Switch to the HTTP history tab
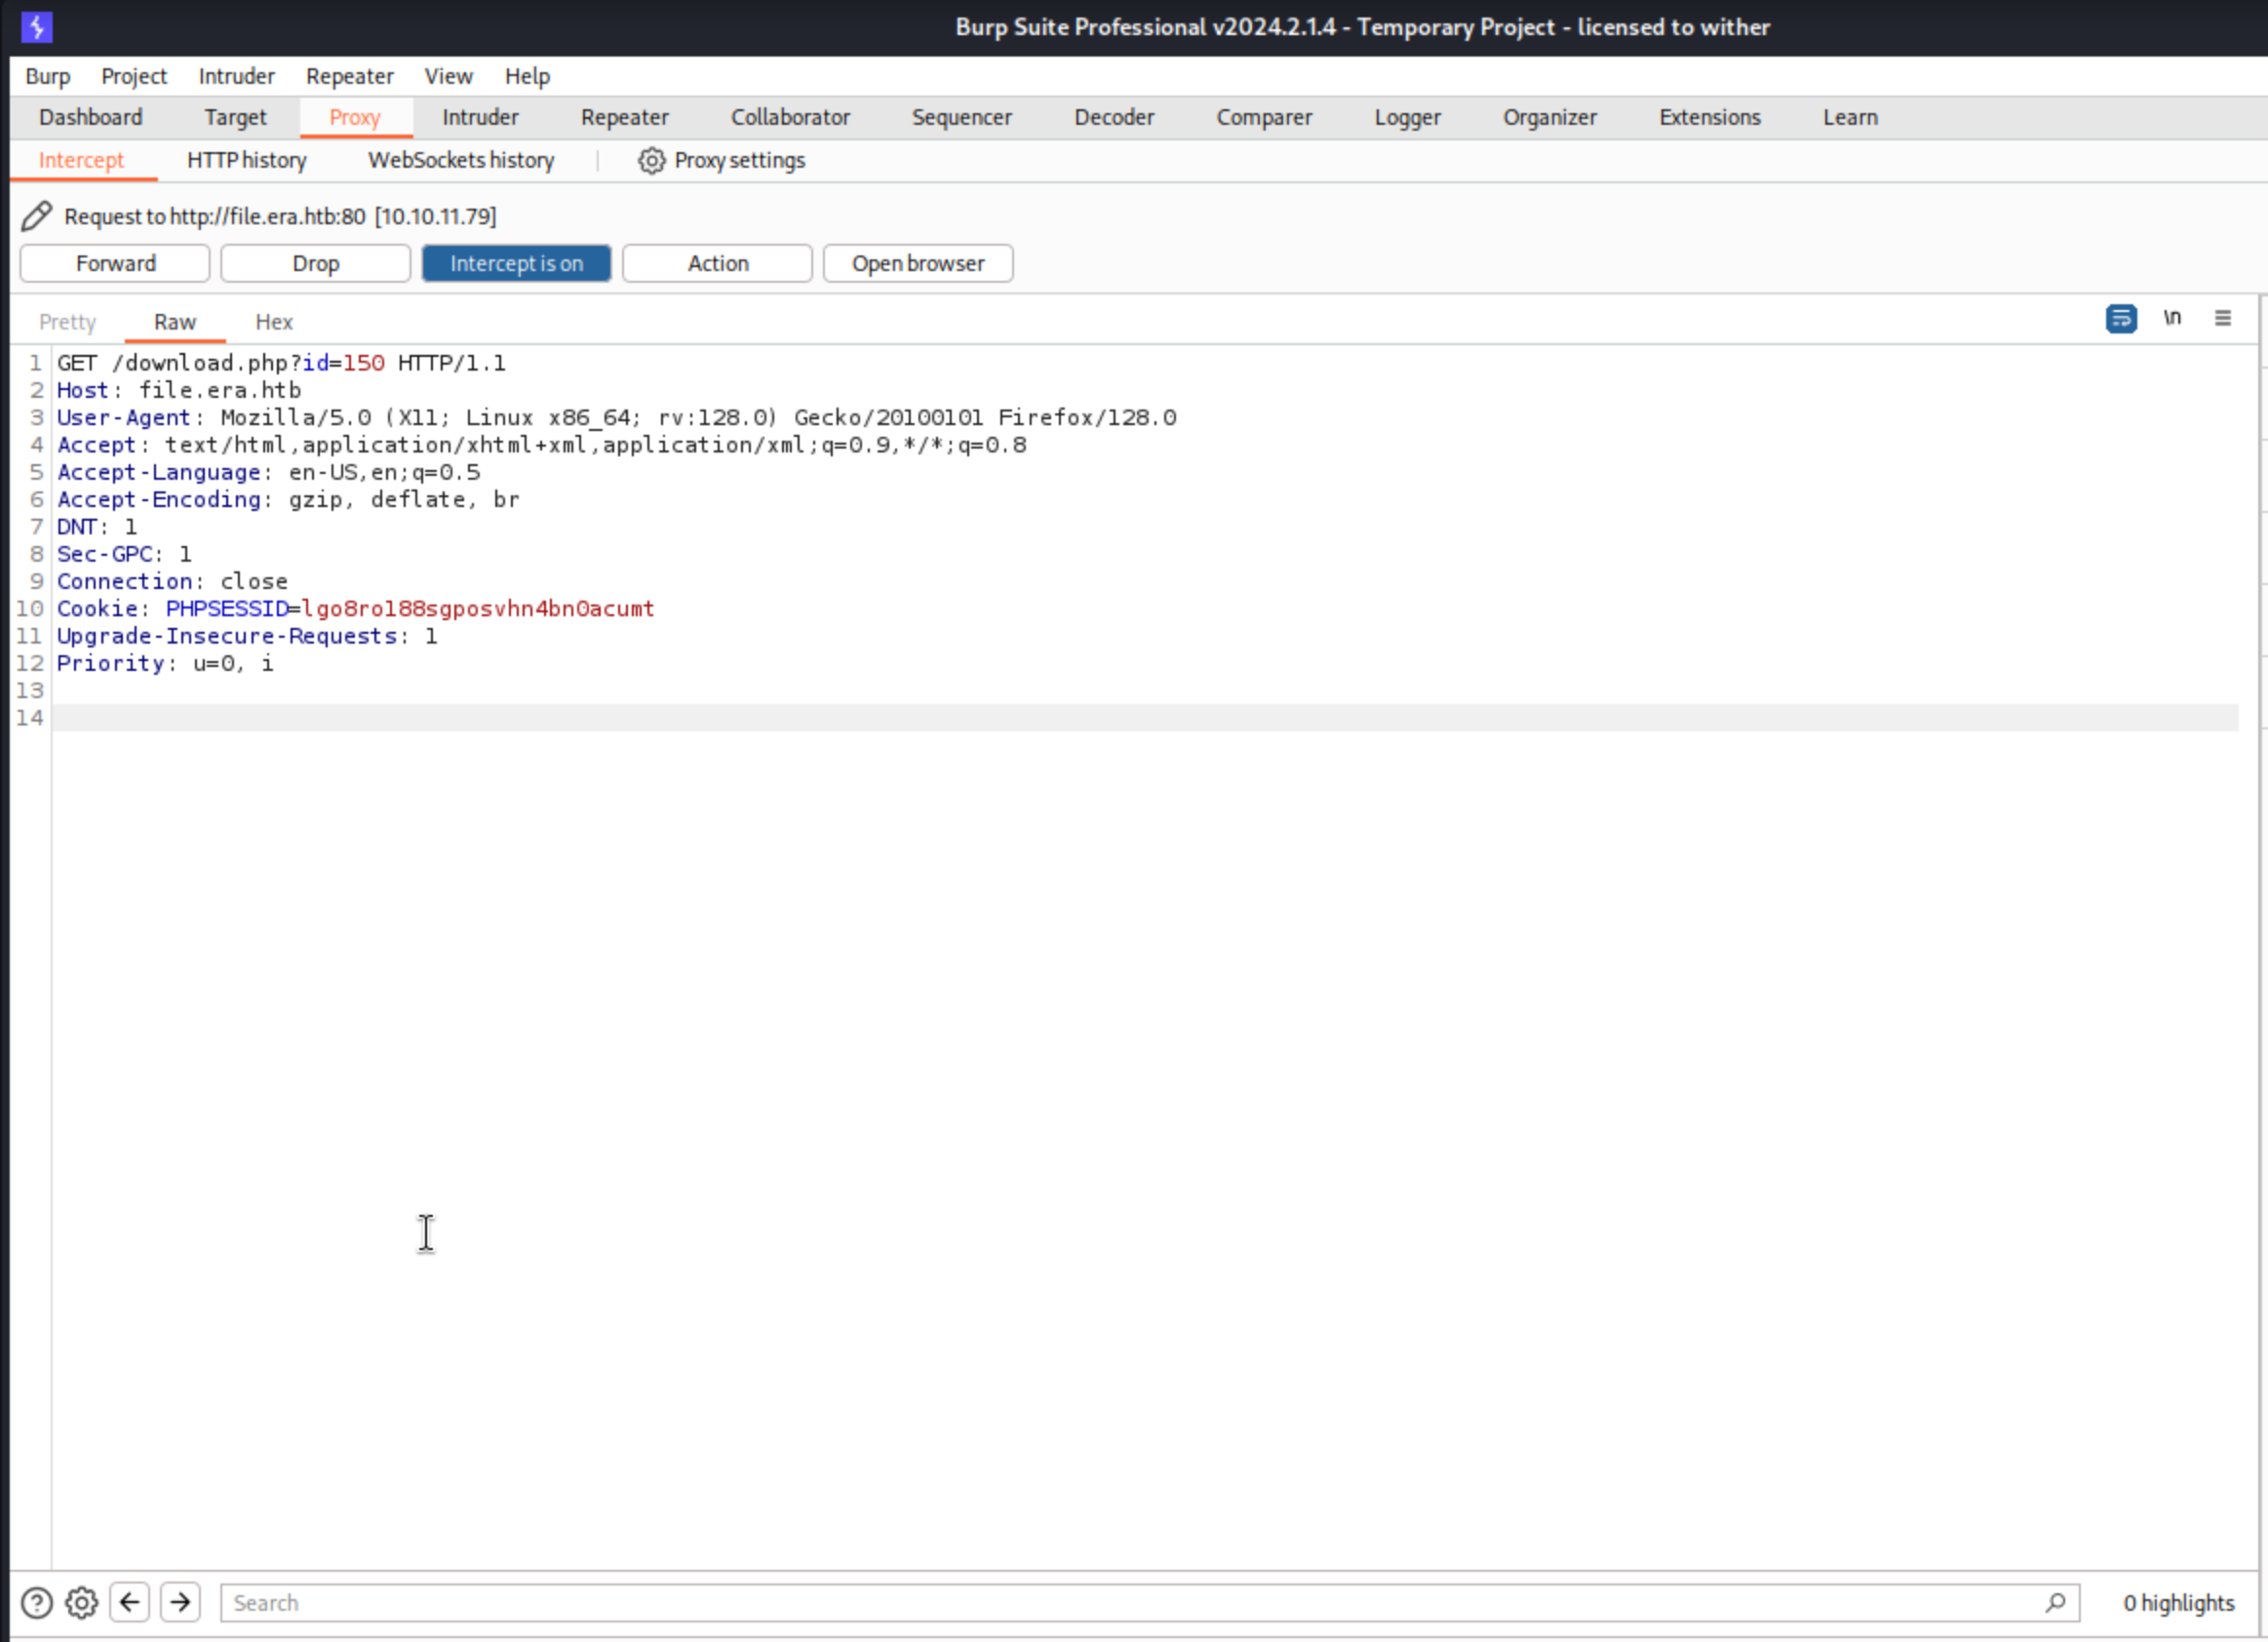Screen dimensions: 2268x1642 pyautogui.click(x=246, y=161)
